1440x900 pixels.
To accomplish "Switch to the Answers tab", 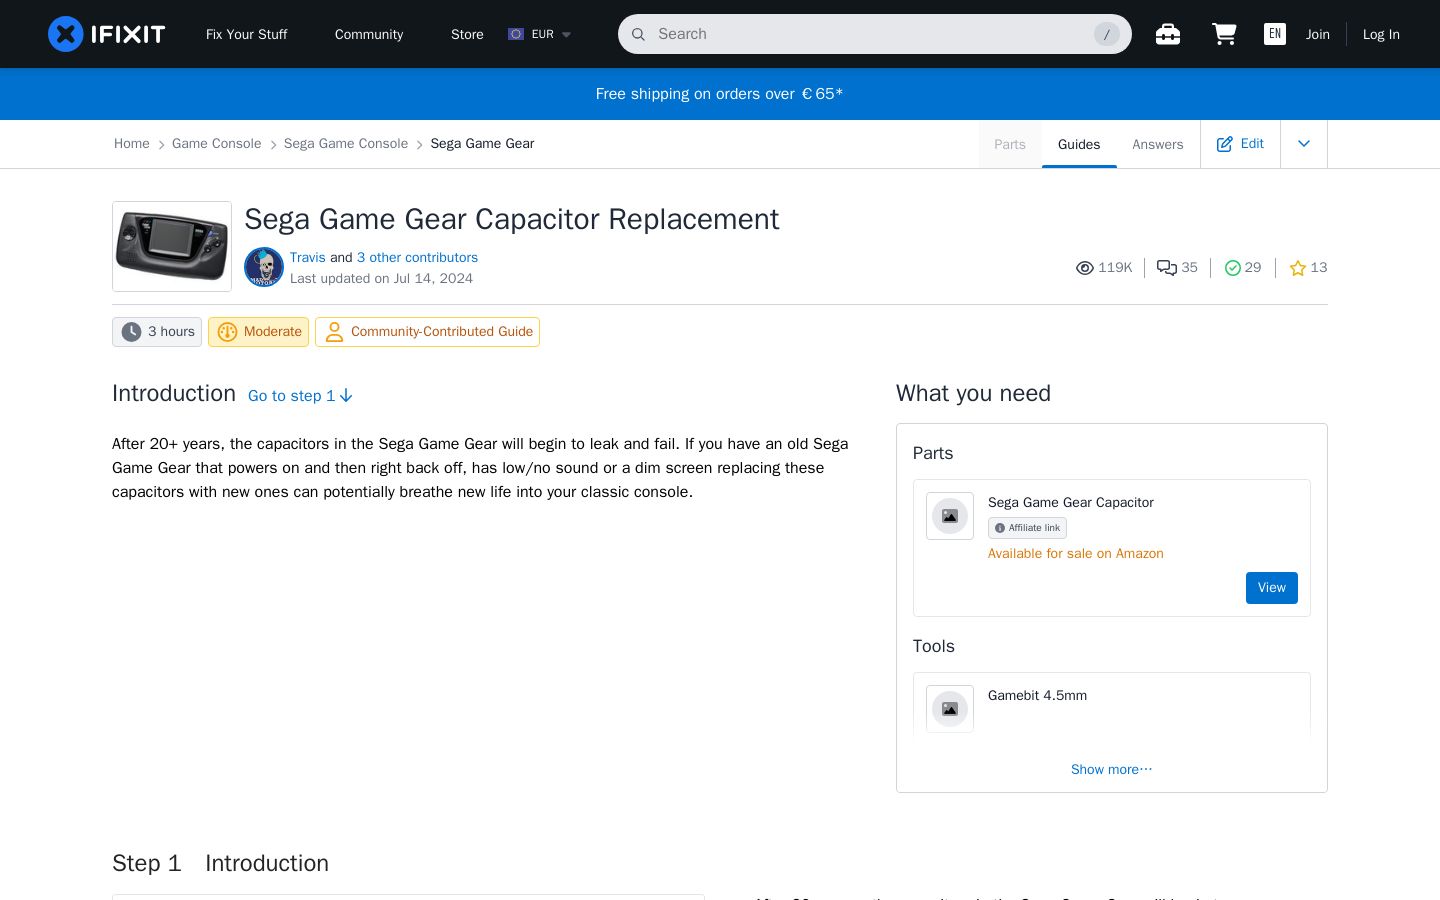I will point(1157,144).
